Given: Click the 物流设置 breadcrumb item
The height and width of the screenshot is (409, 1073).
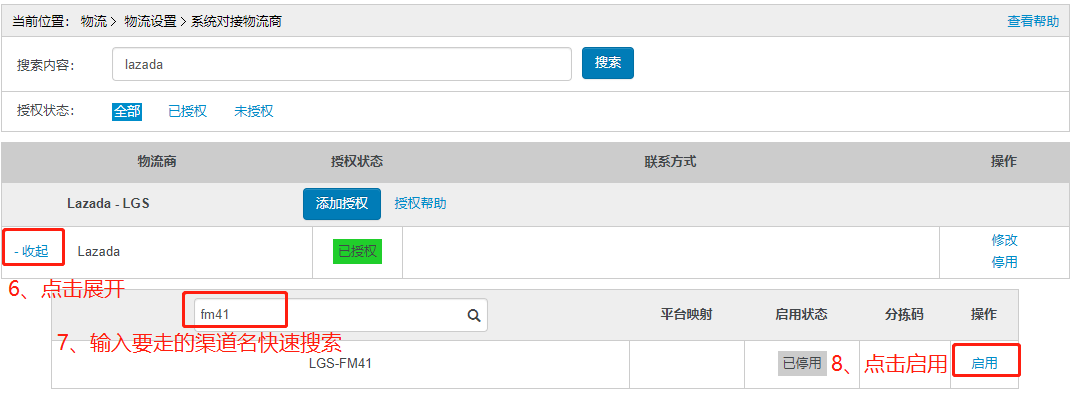Looking at the screenshot, I should click(x=151, y=22).
